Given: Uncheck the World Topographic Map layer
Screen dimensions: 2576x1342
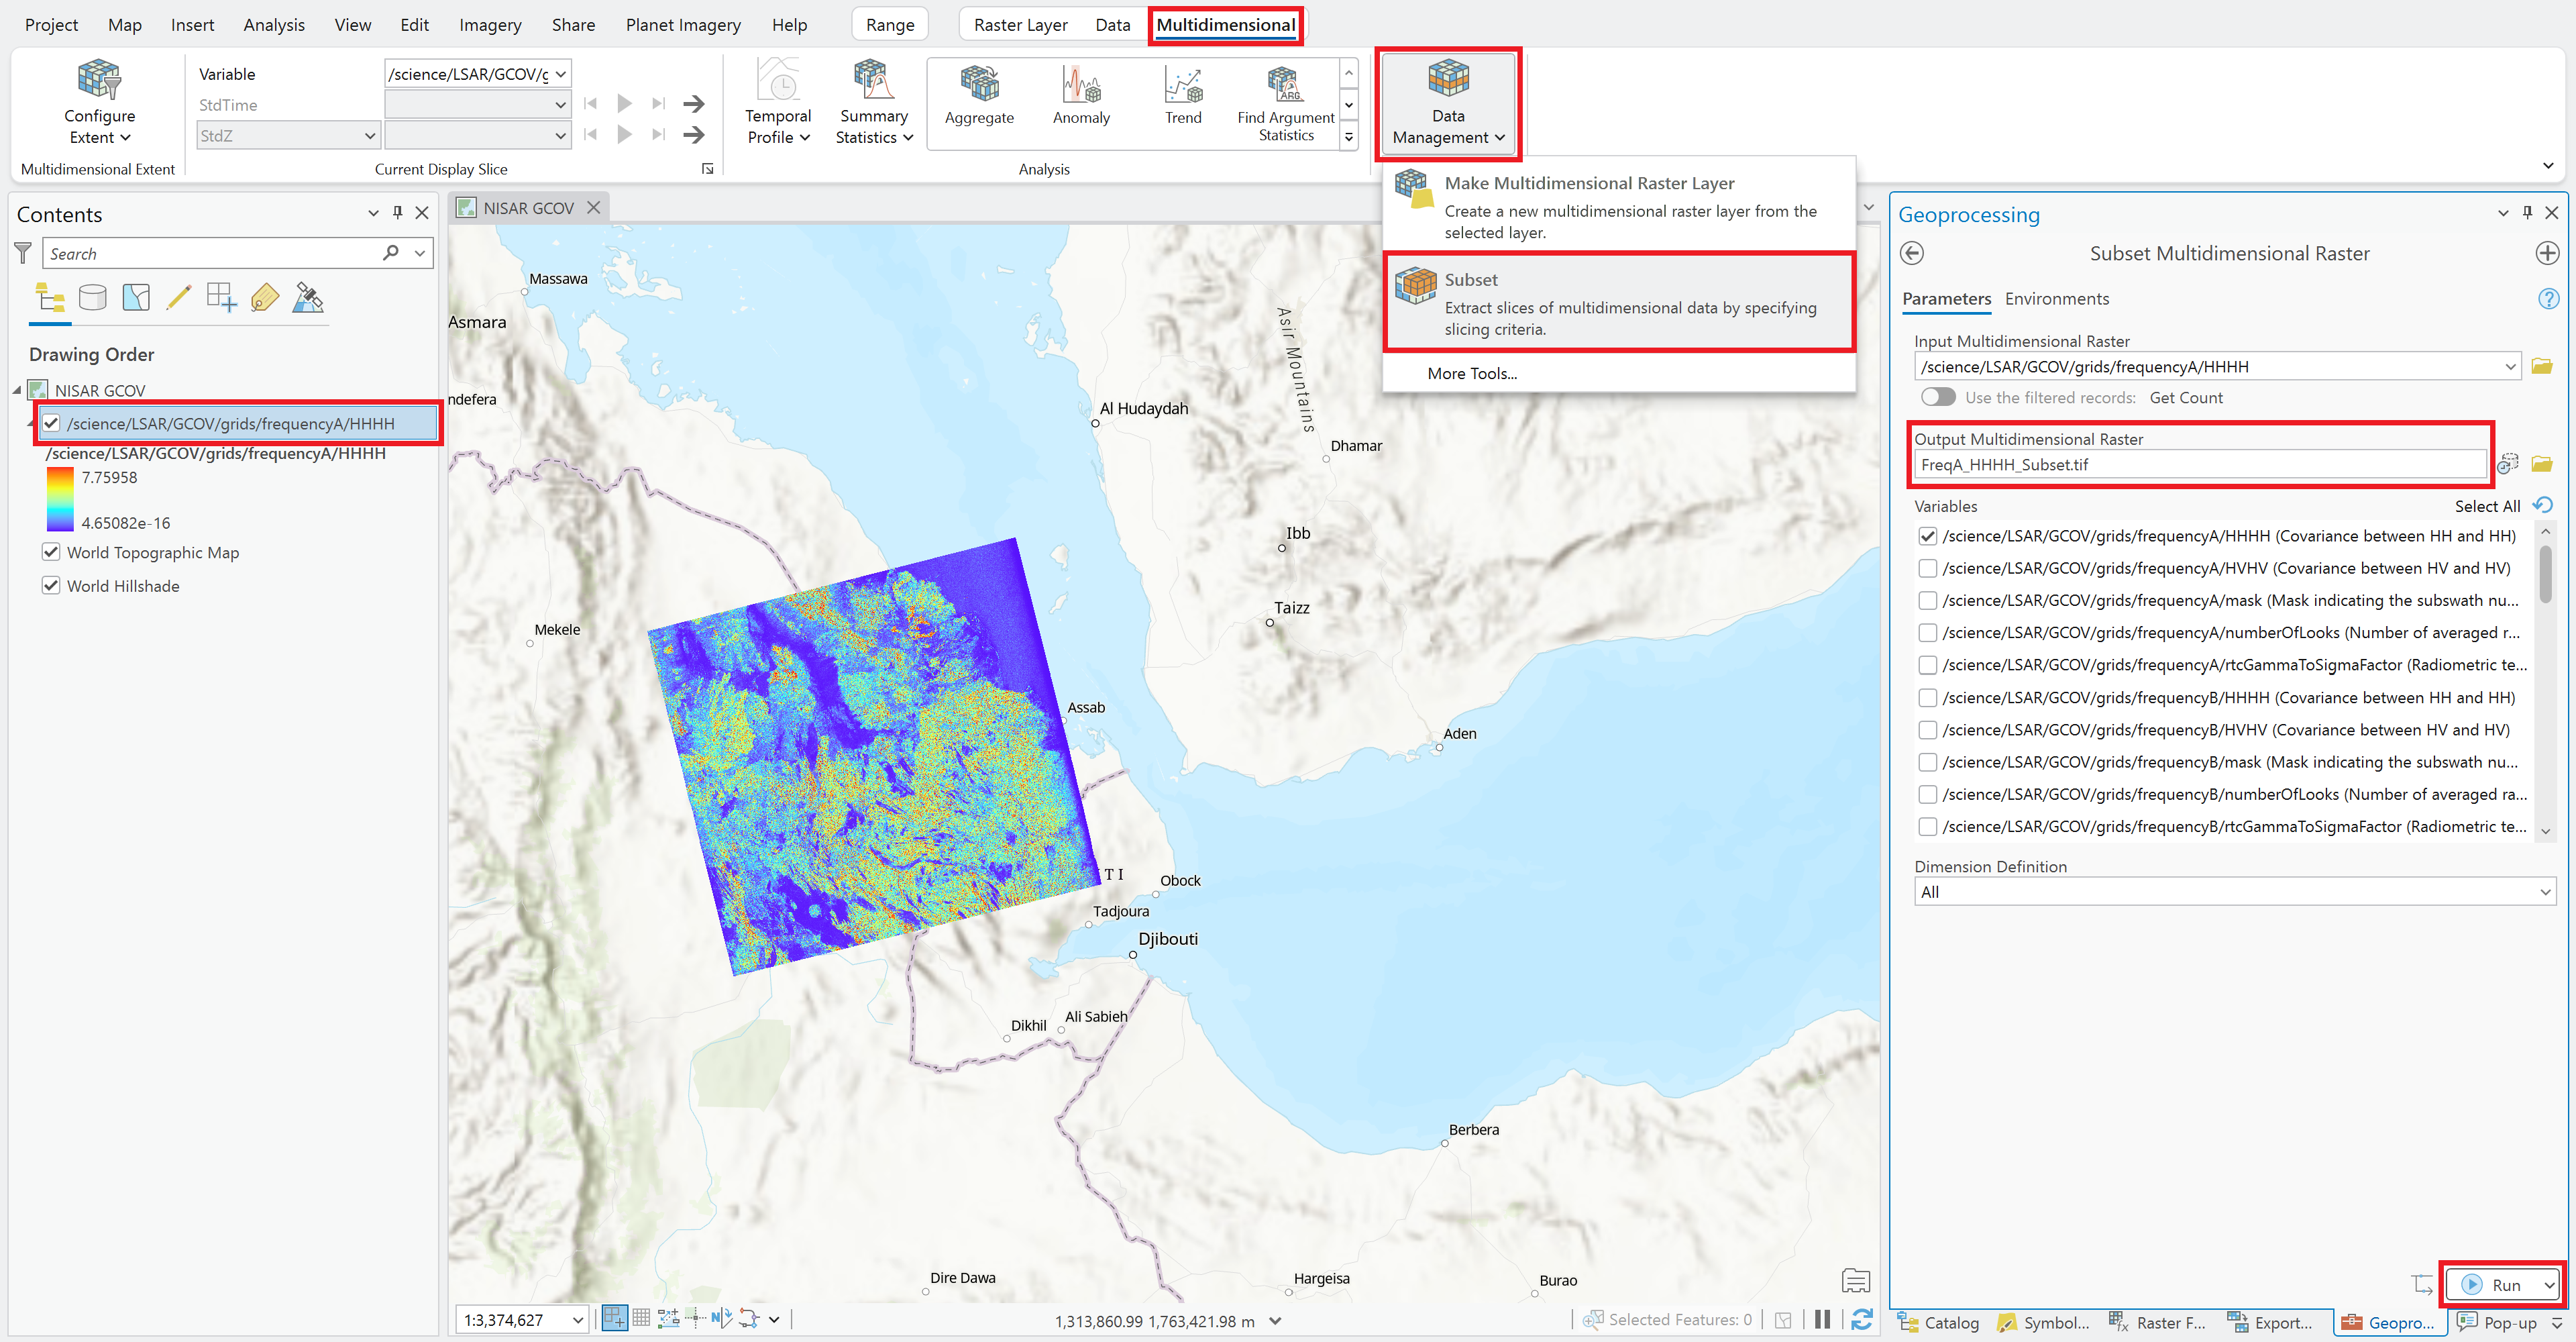Looking at the screenshot, I should pos(51,552).
